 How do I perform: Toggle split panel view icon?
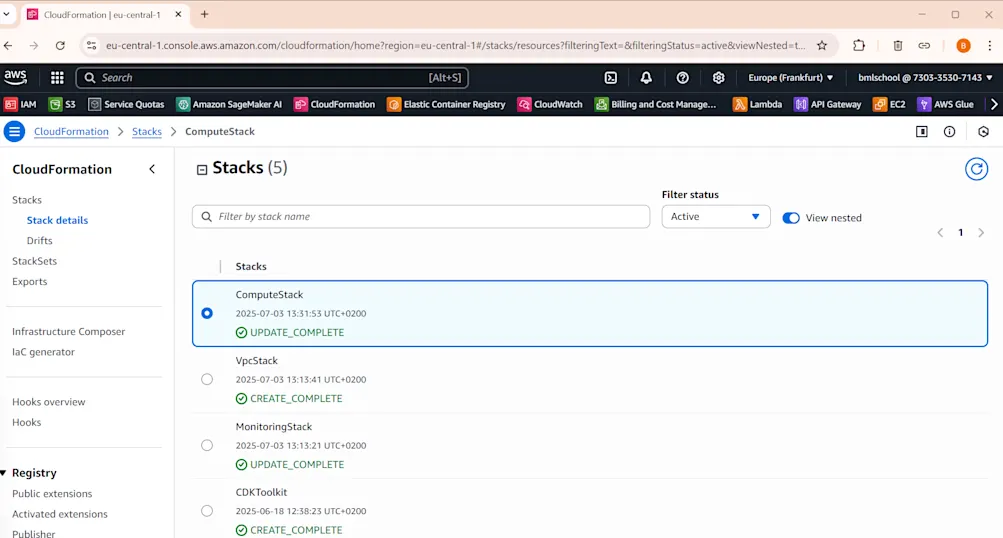click(x=922, y=131)
